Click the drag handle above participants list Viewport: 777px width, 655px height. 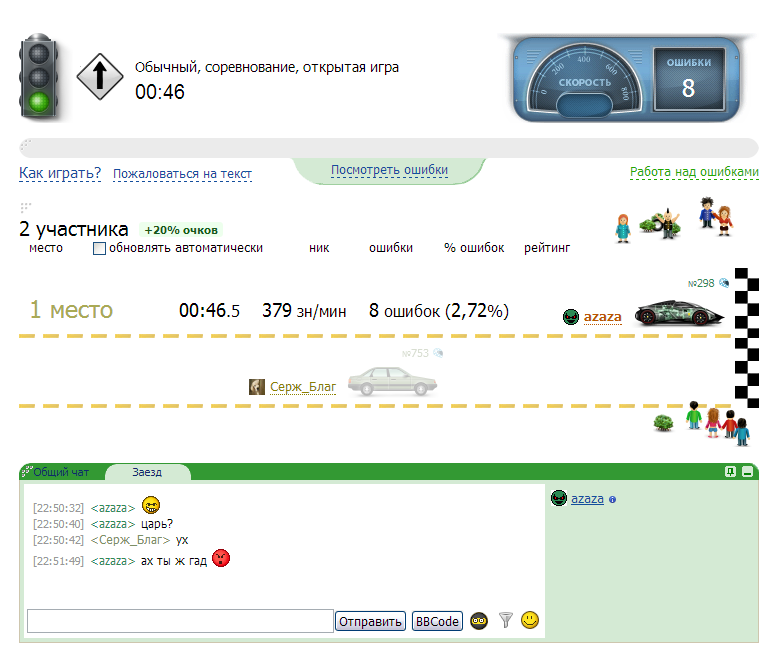[x=26, y=207]
